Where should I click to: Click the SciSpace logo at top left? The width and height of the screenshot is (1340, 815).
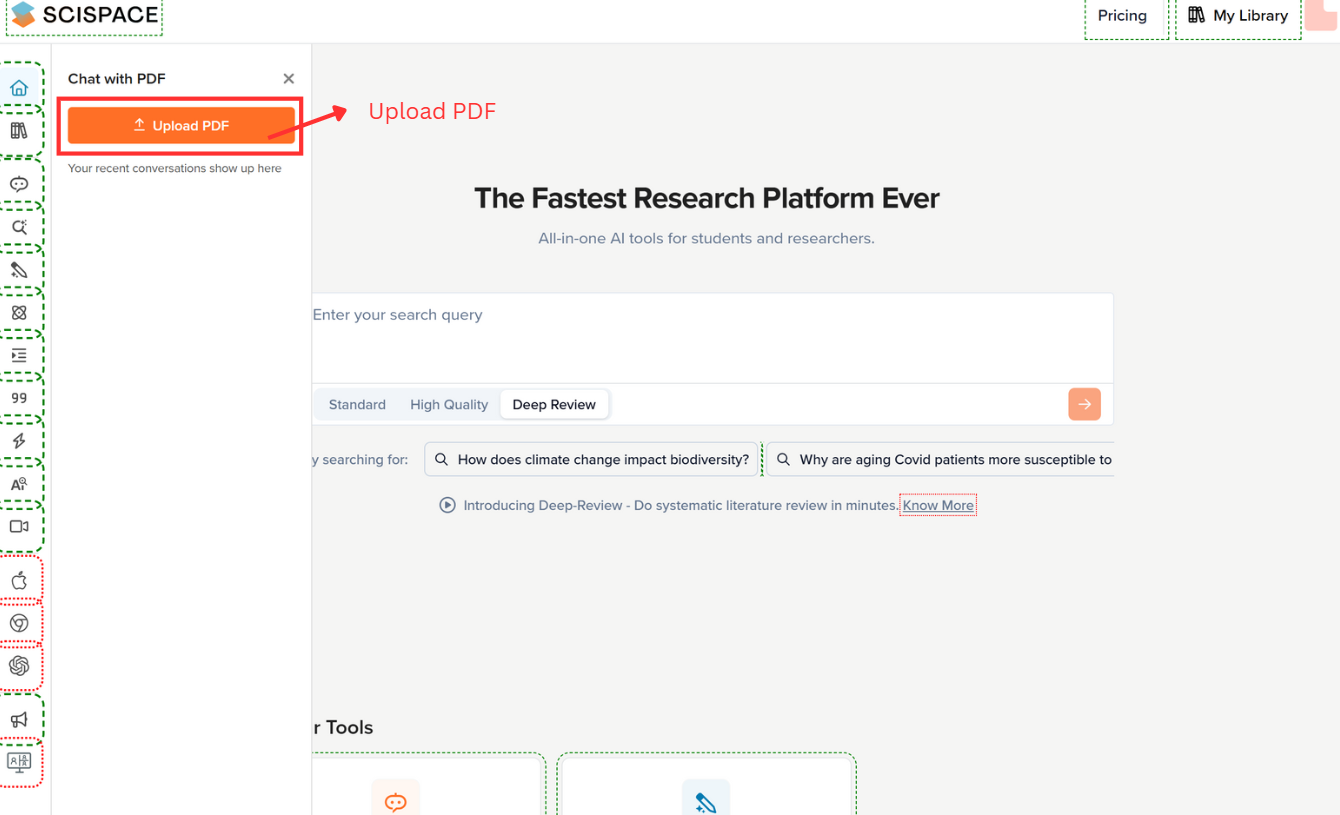pos(84,15)
